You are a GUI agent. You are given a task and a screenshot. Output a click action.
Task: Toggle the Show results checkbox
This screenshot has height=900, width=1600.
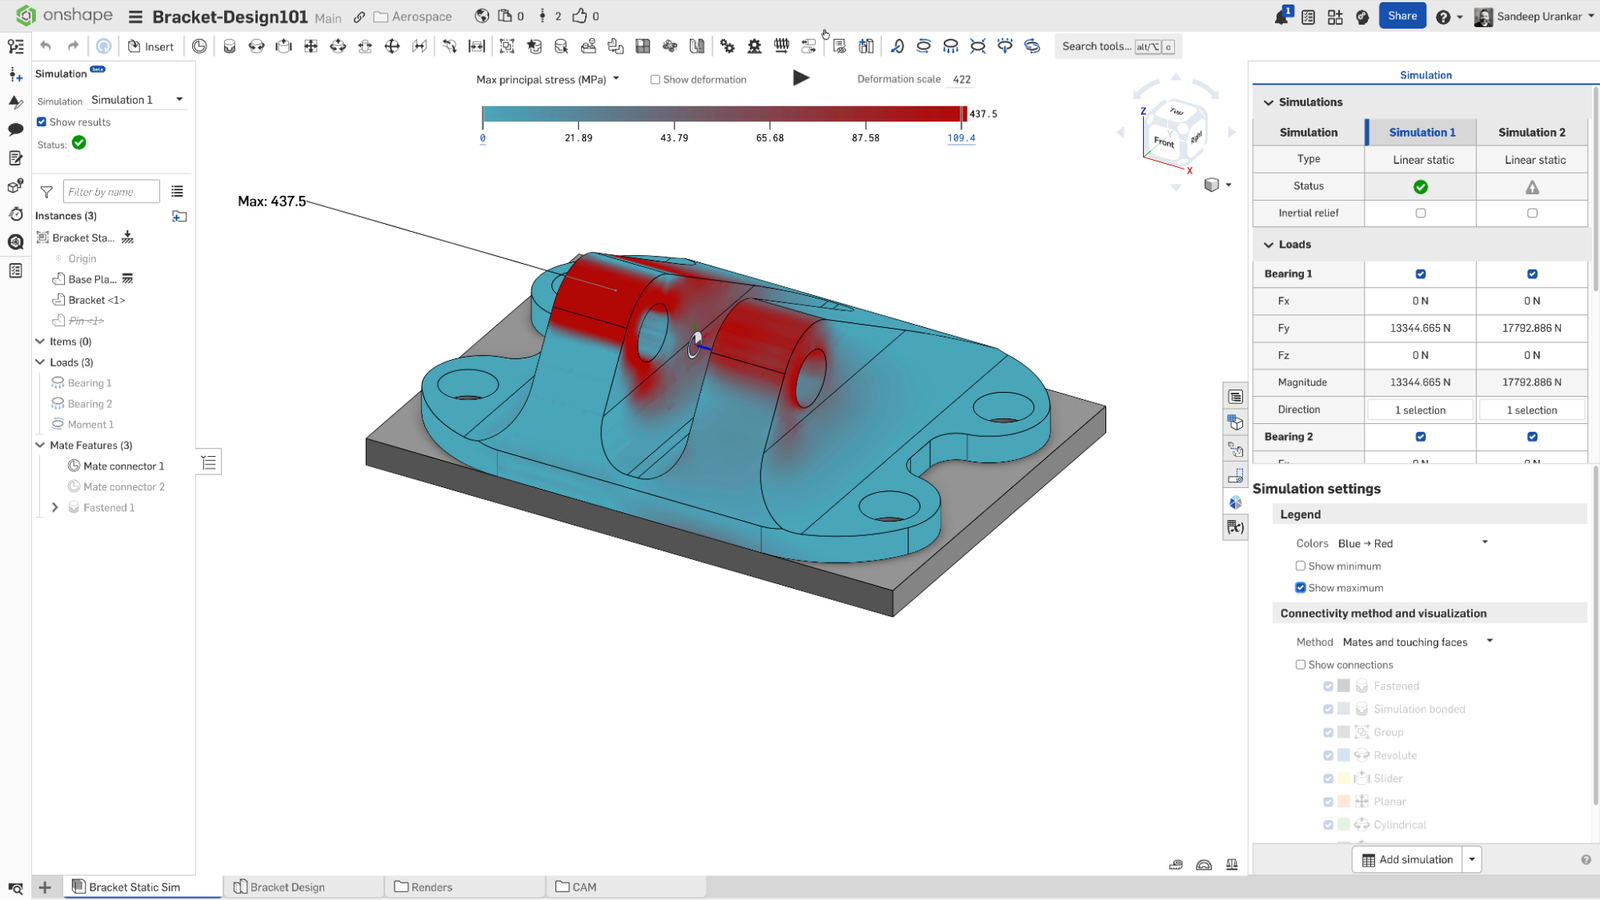click(x=41, y=121)
